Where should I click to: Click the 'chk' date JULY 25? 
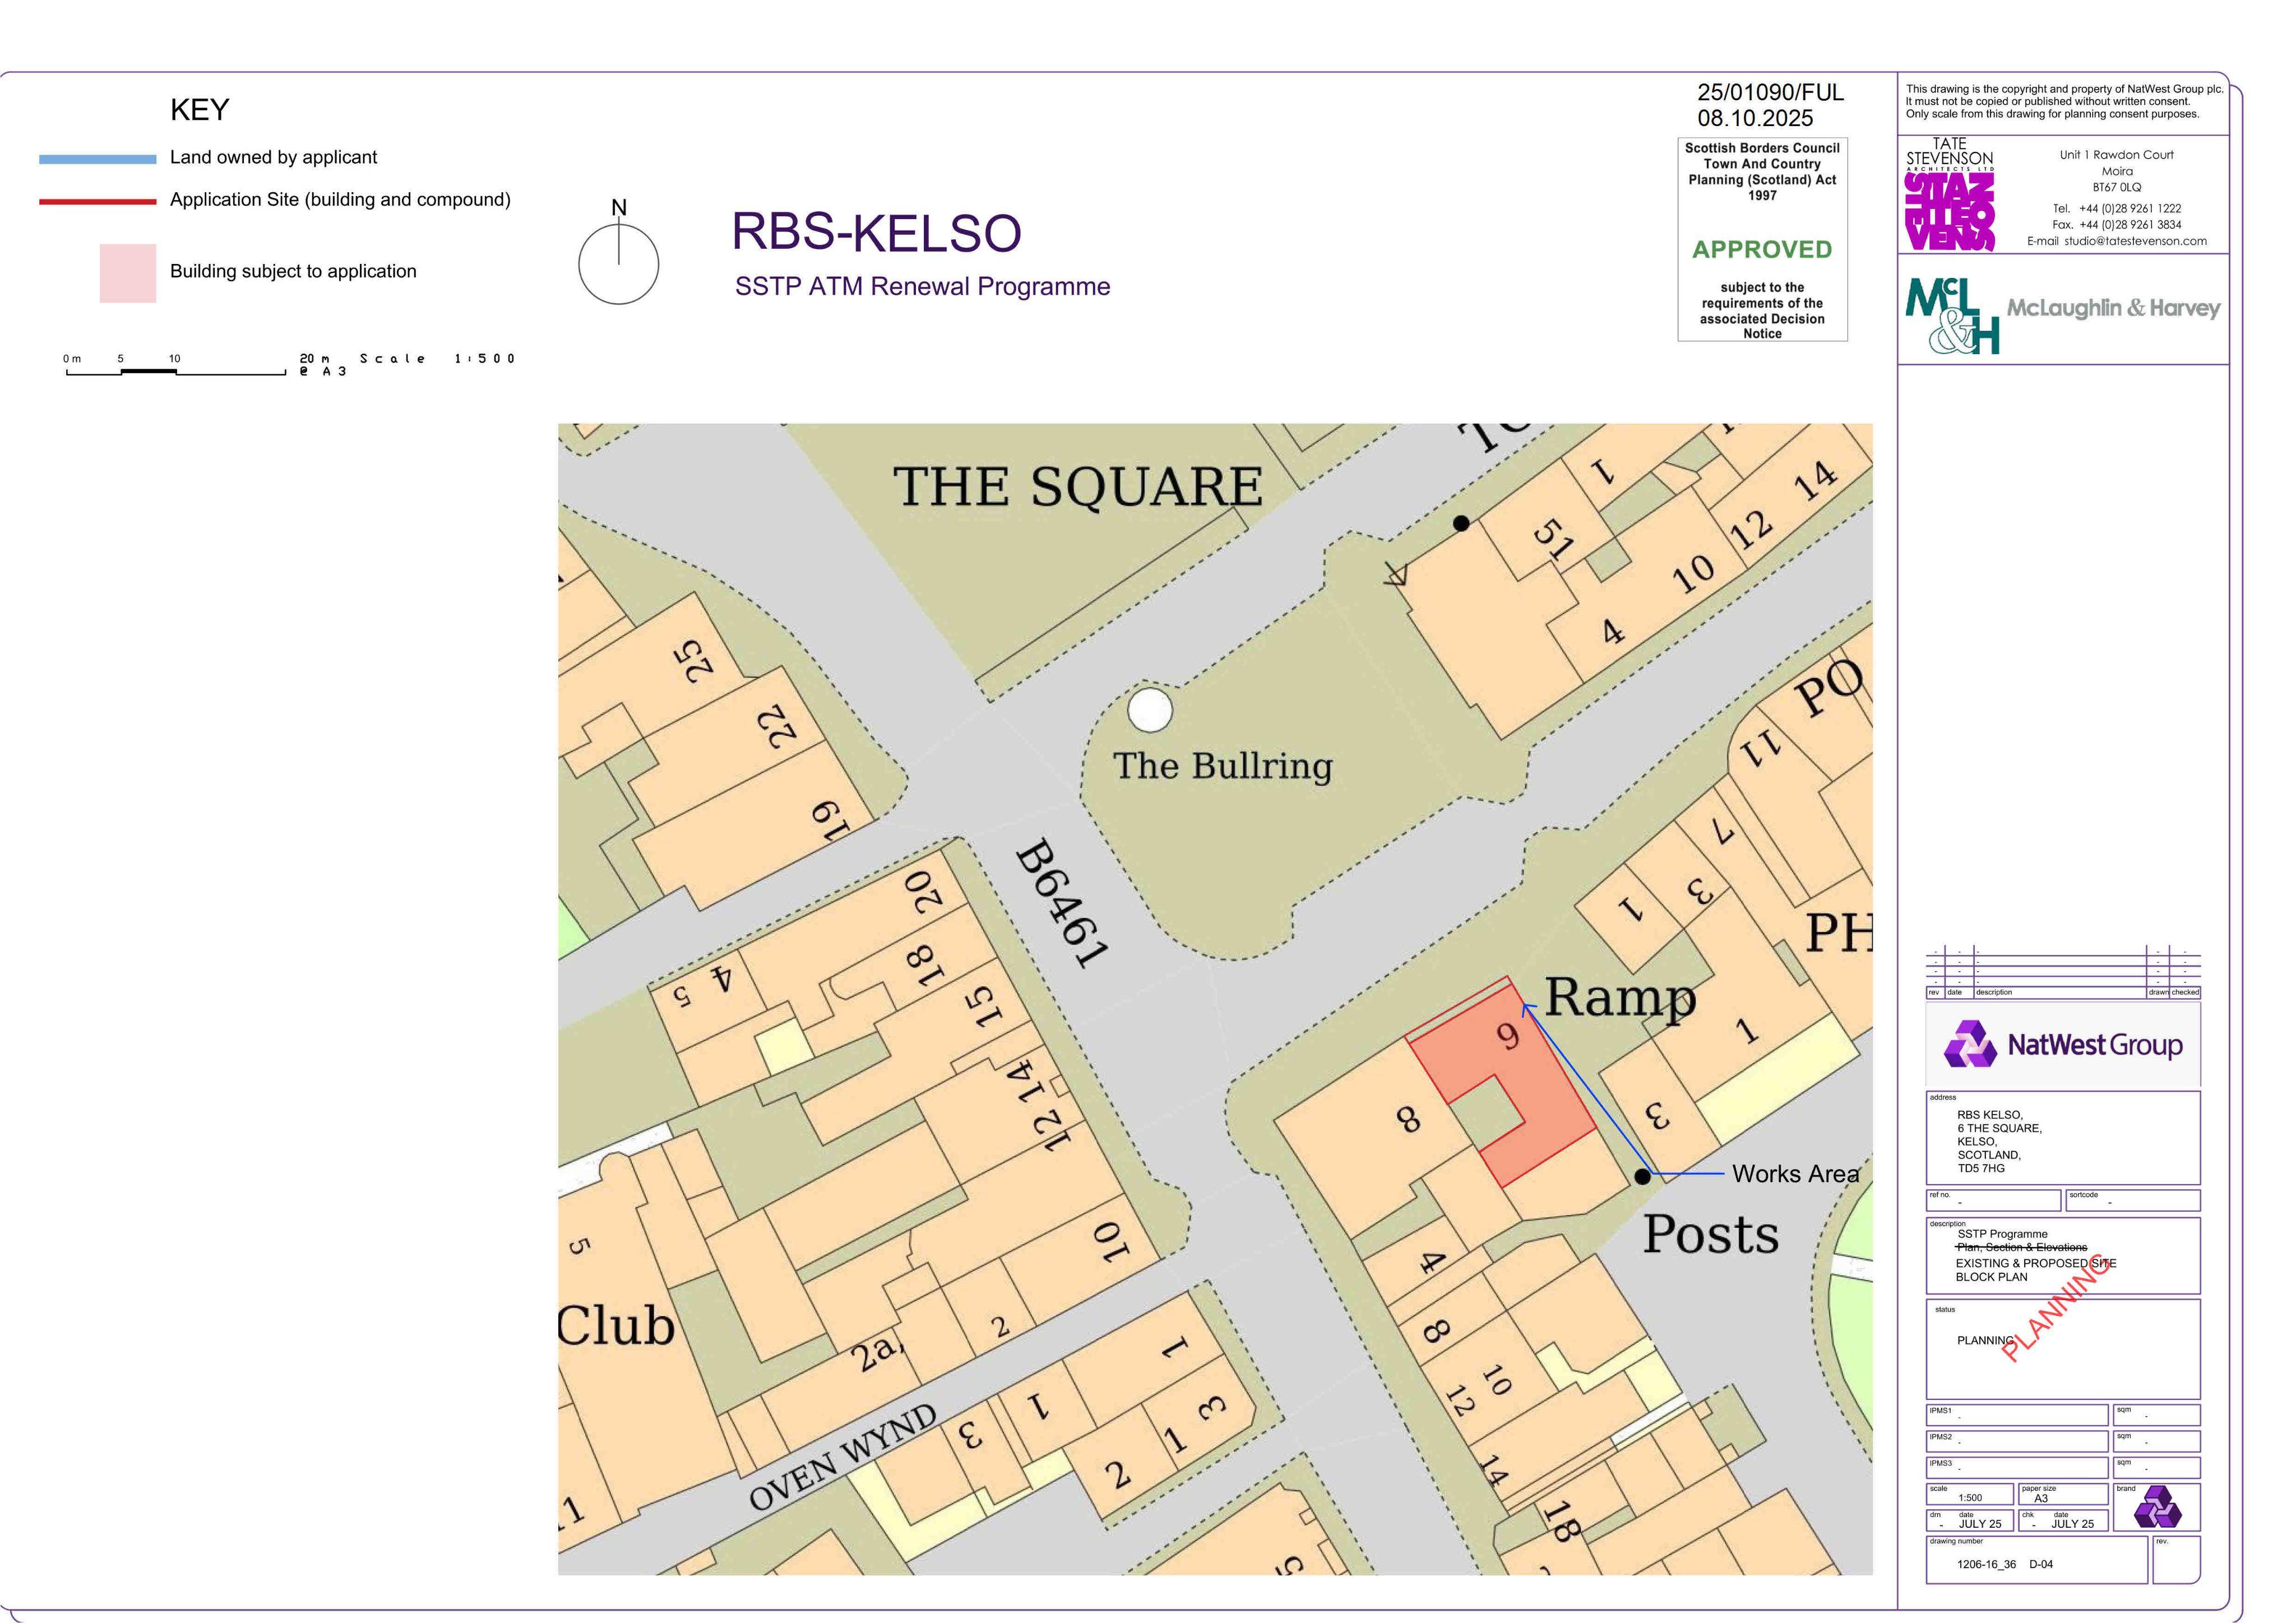click(x=2072, y=1524)
